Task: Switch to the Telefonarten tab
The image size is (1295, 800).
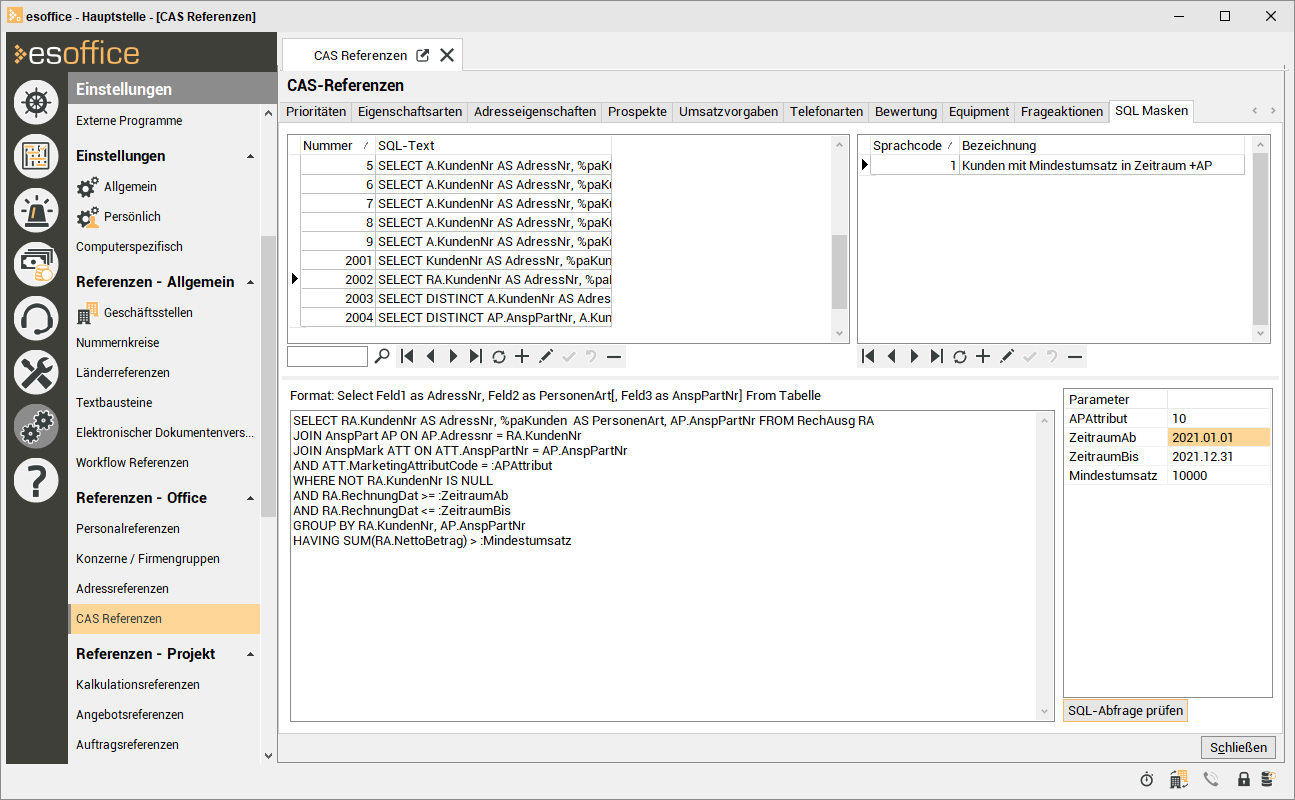Action: pos(827,112)
